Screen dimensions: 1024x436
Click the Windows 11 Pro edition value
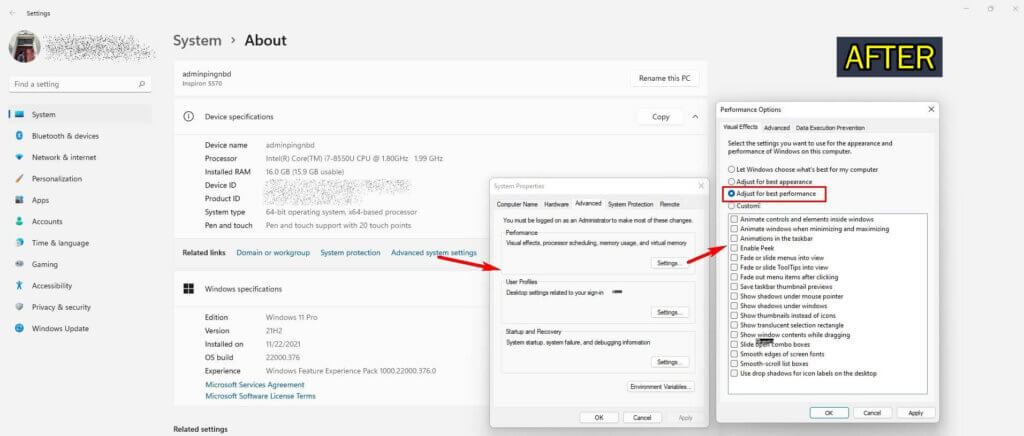[x=291, y=317]
